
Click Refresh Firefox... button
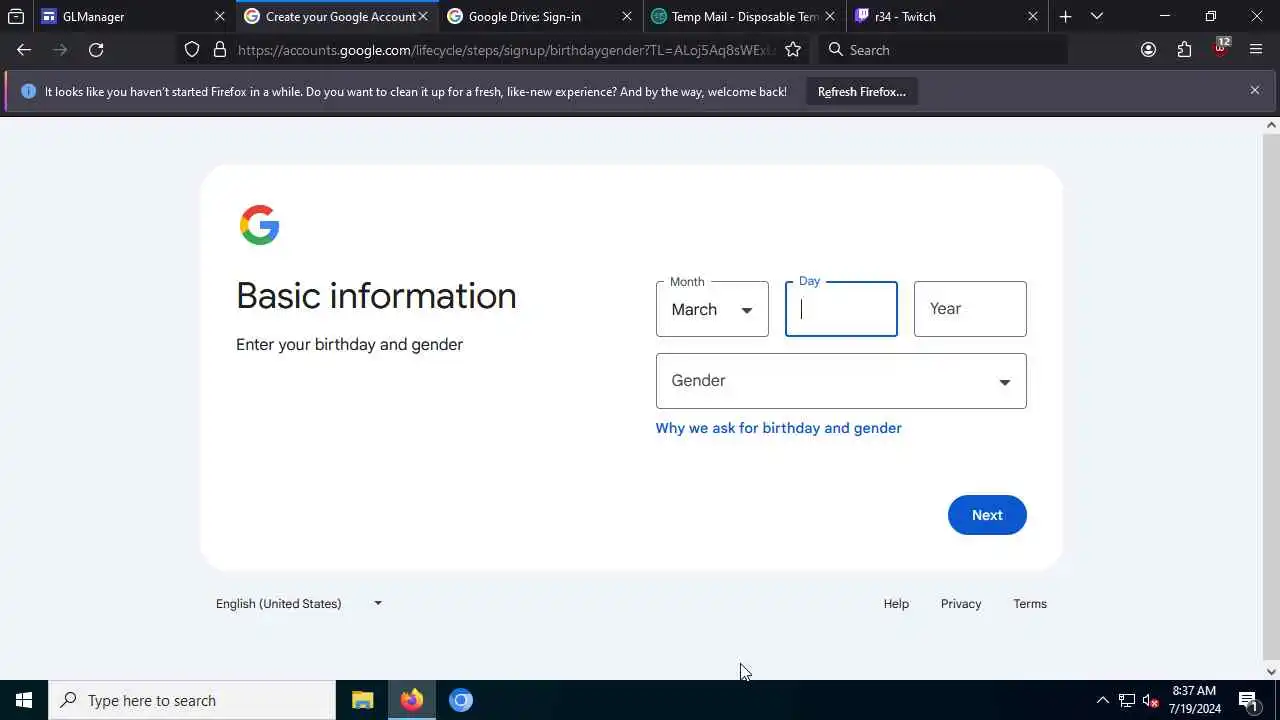862,92
